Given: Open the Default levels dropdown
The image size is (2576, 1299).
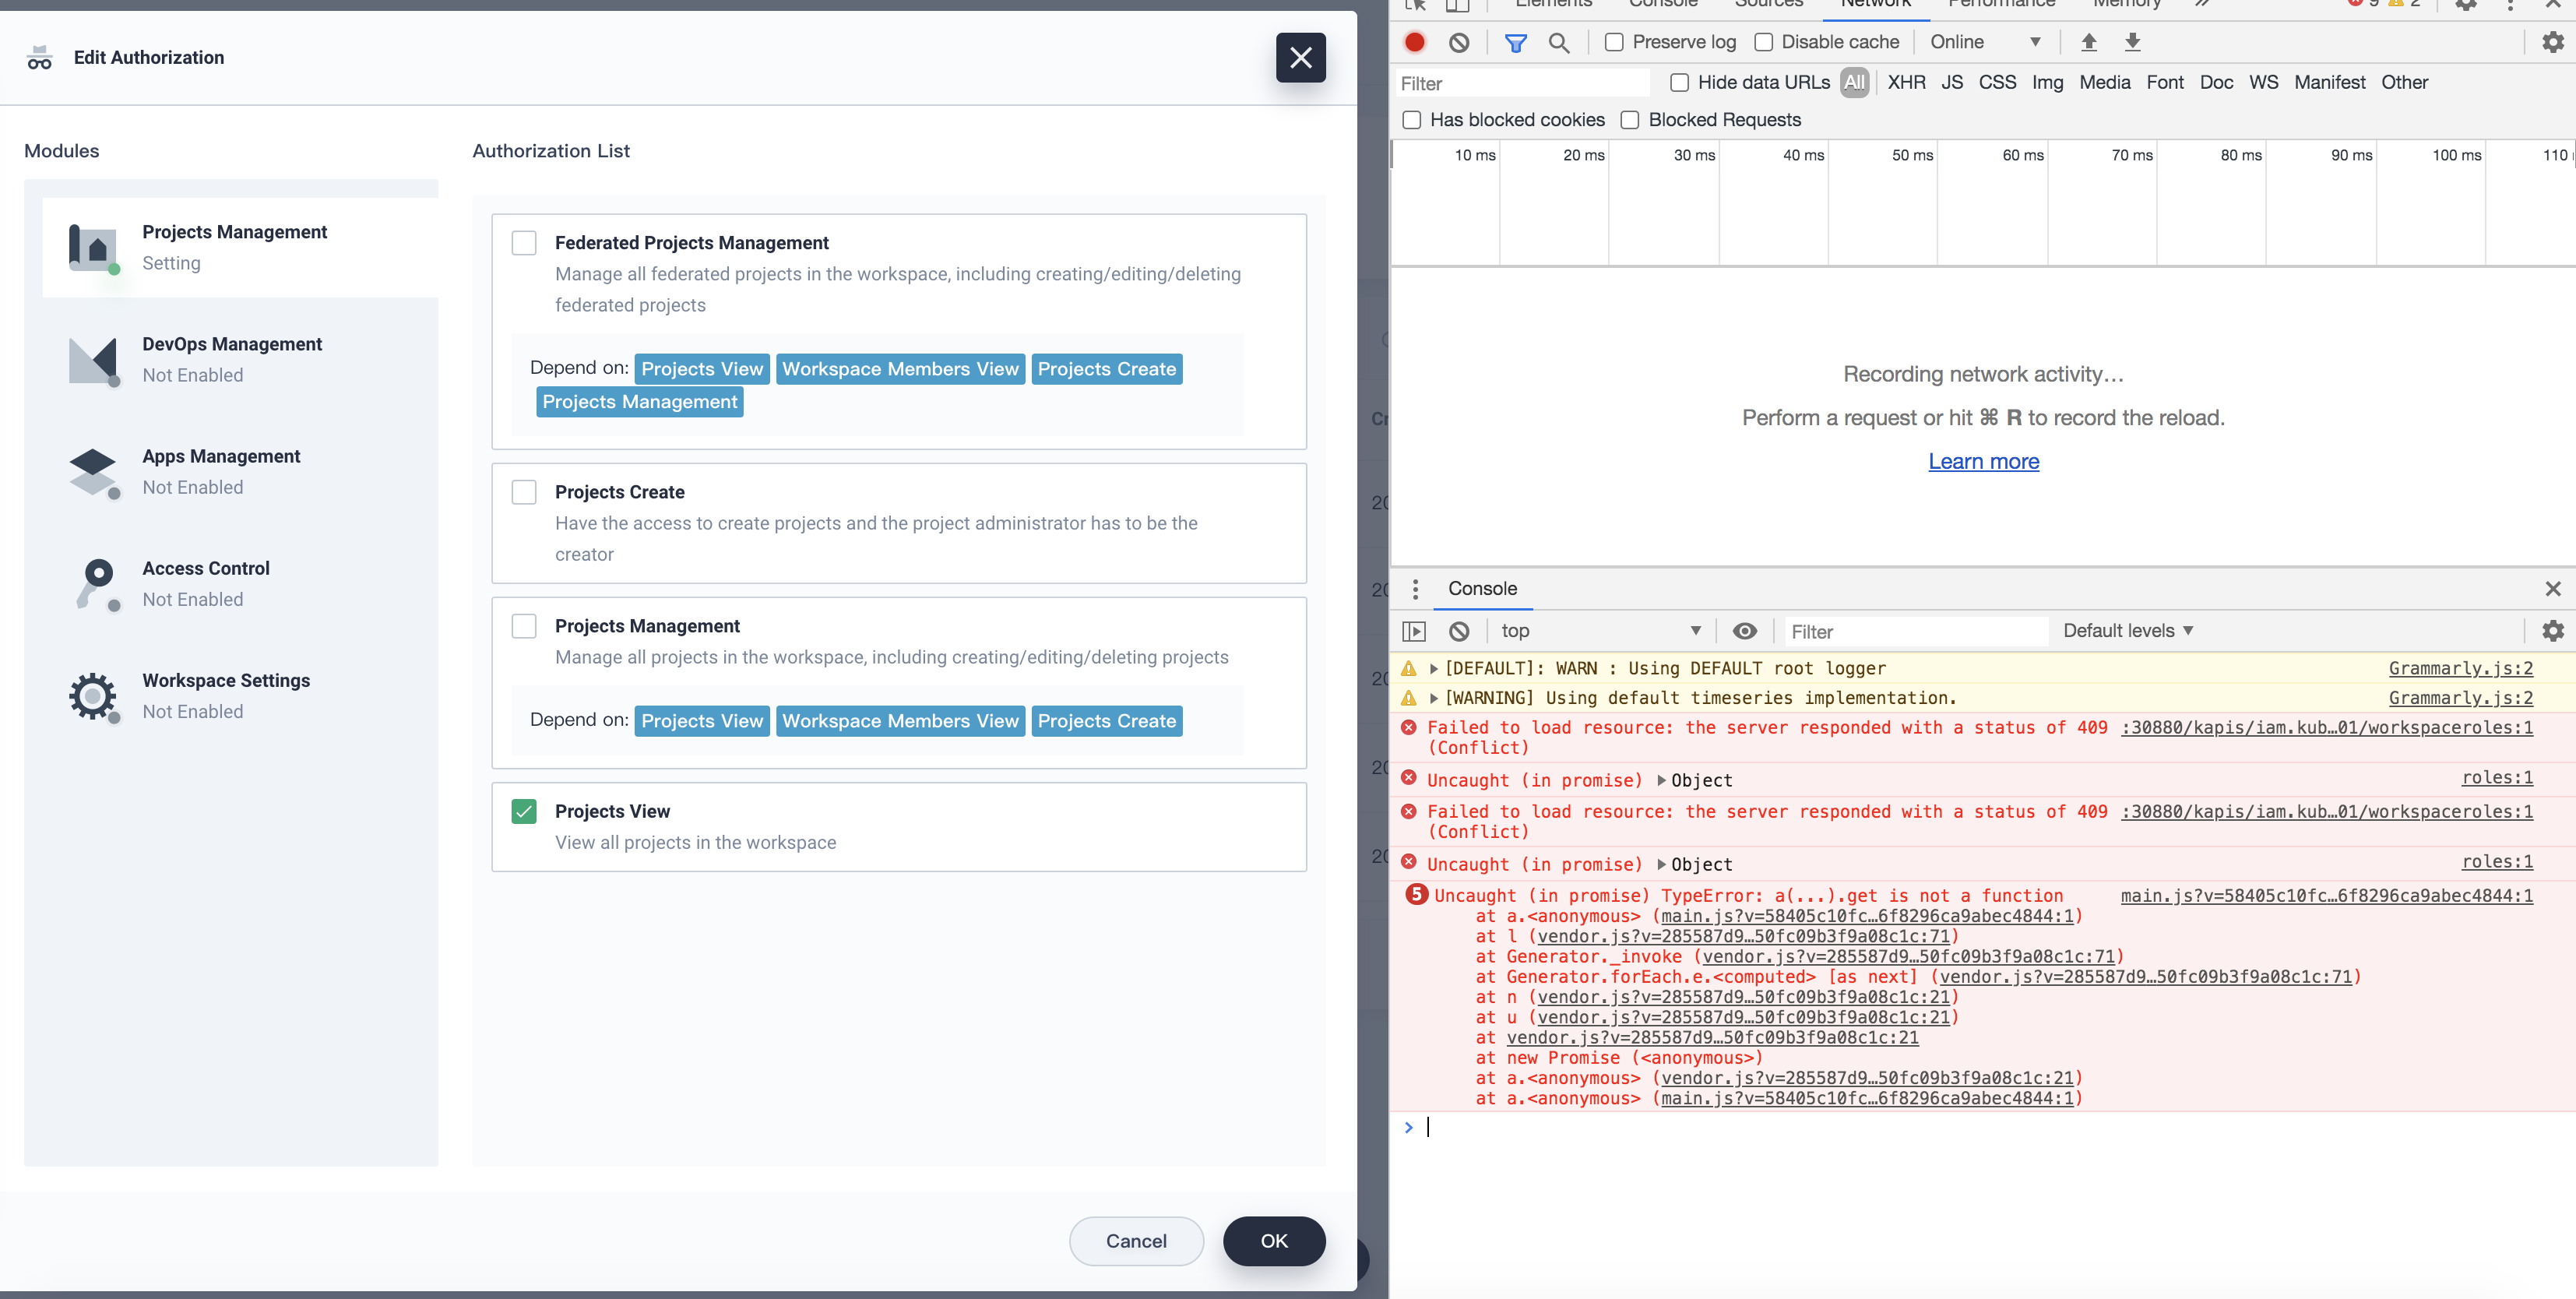Looking at the screenshot, I should coord(2128,631).
